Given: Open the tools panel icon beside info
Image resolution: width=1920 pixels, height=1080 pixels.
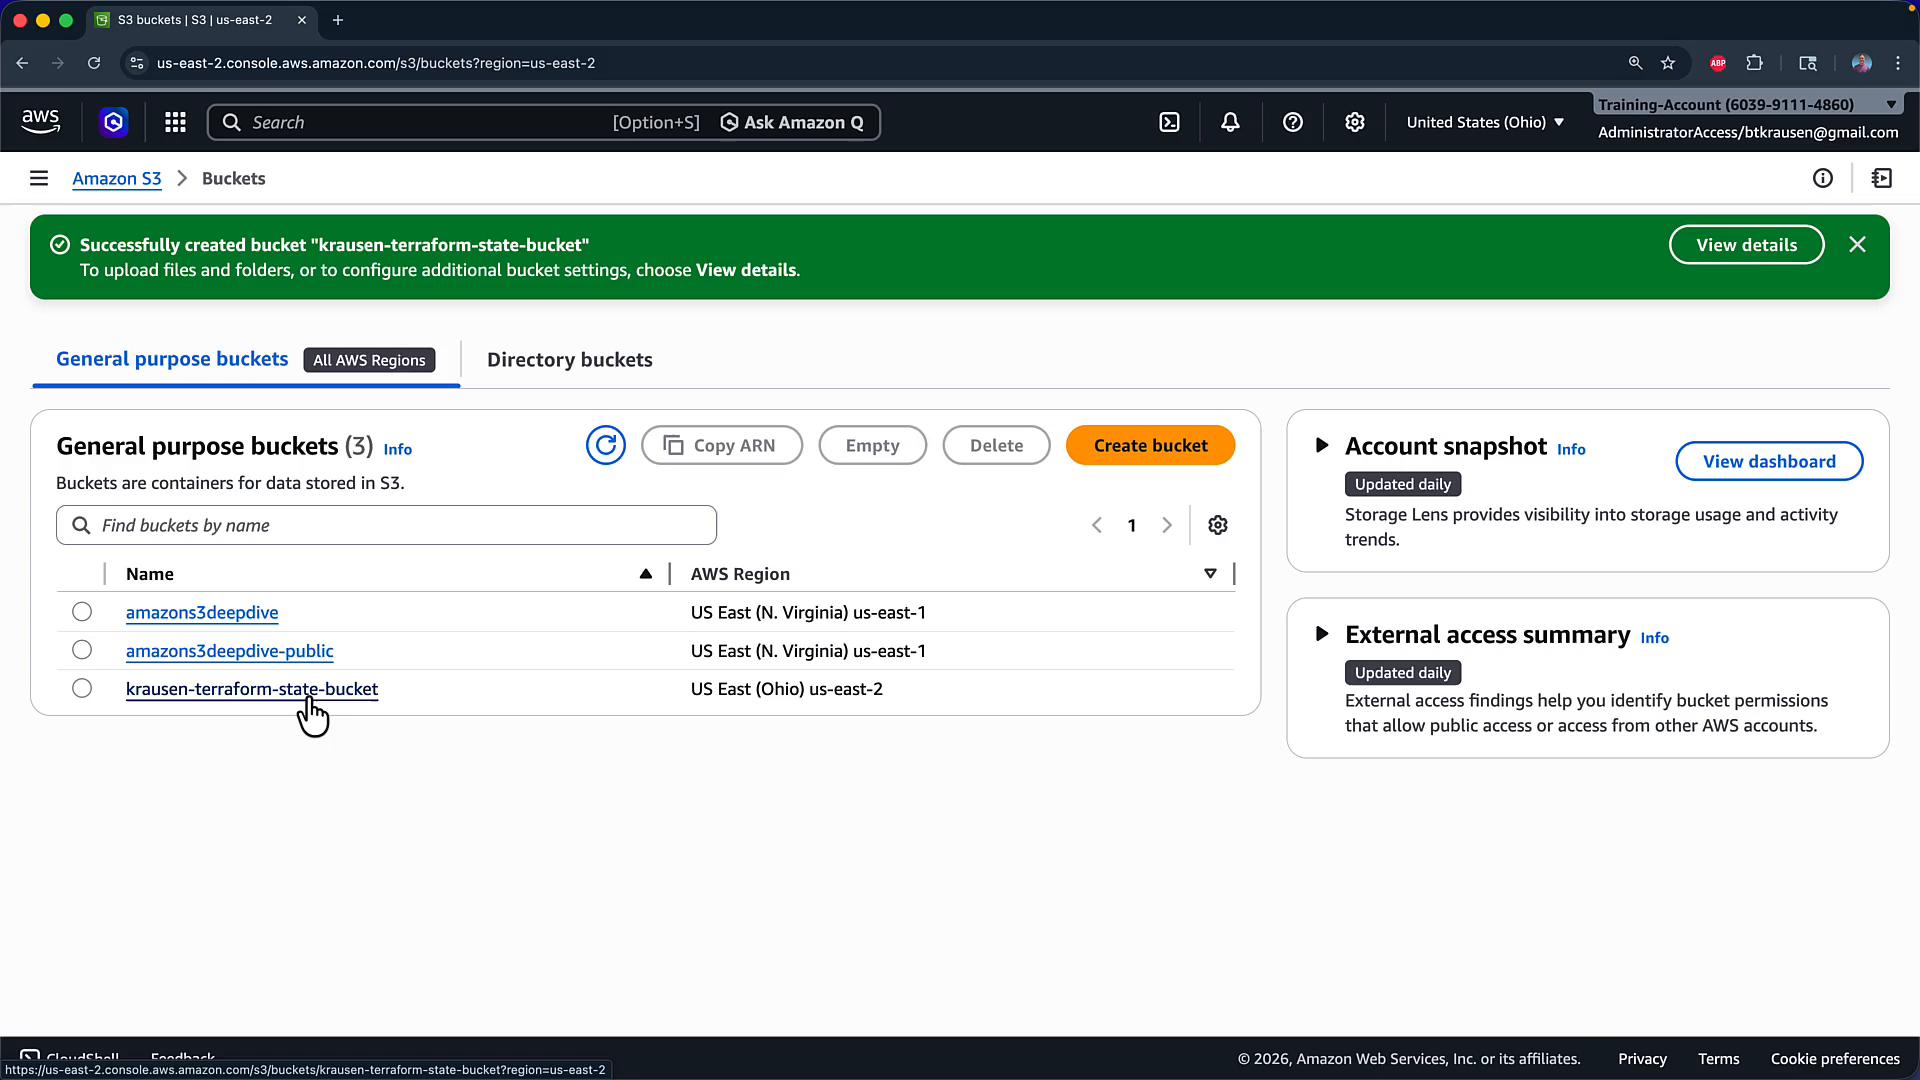Looking at the screenshot, I should click(x=1882, y=178).
